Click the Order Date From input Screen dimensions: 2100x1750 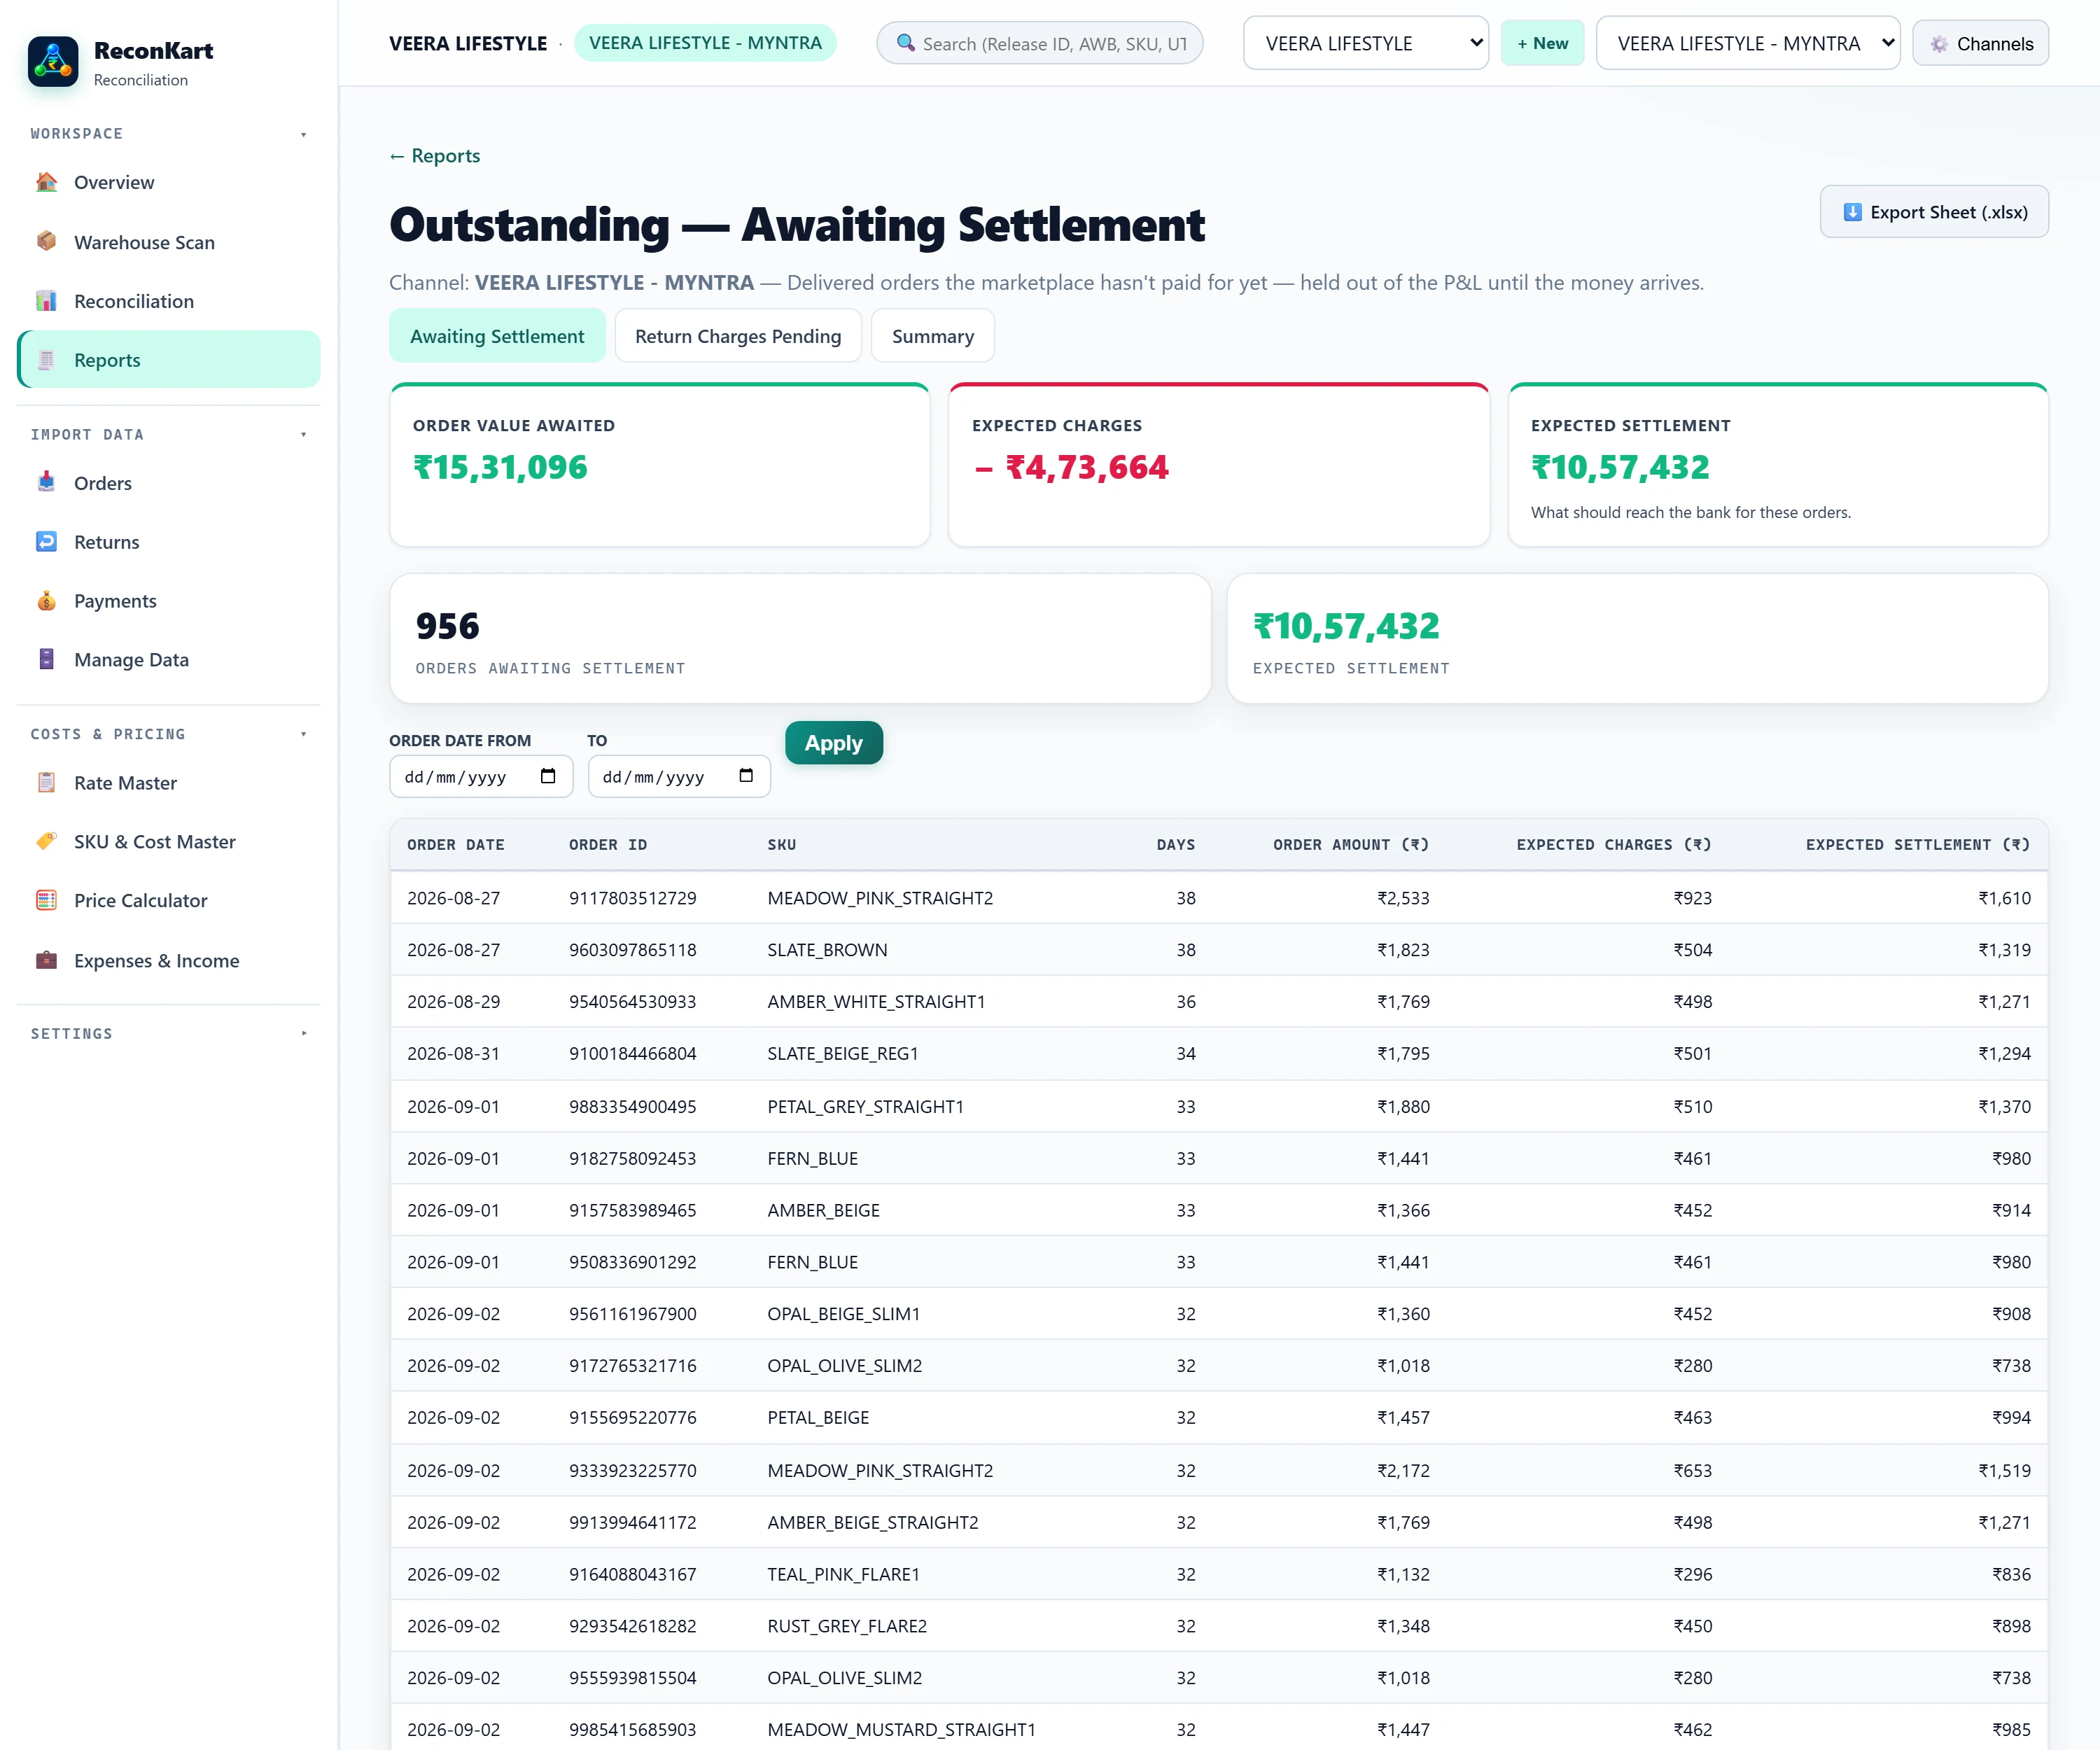[481, 776]
